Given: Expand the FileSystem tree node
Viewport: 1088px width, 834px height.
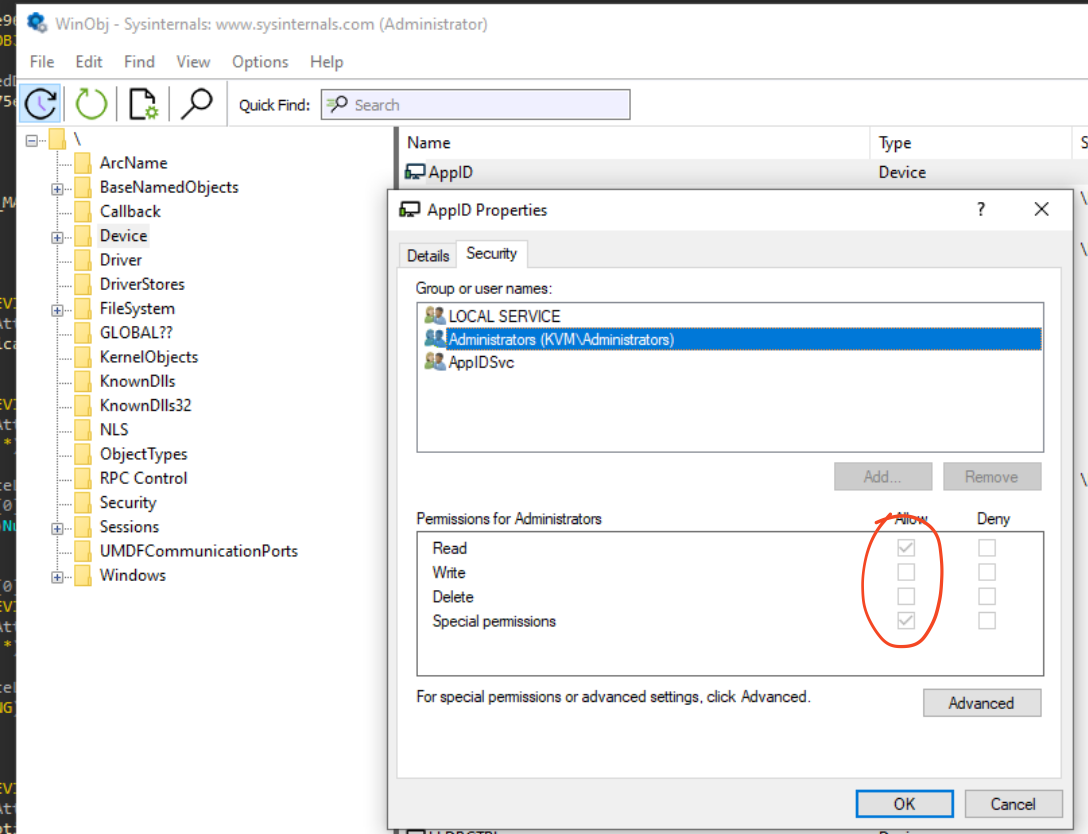Looking at the screenshot, I should click(x=57, y=310).
